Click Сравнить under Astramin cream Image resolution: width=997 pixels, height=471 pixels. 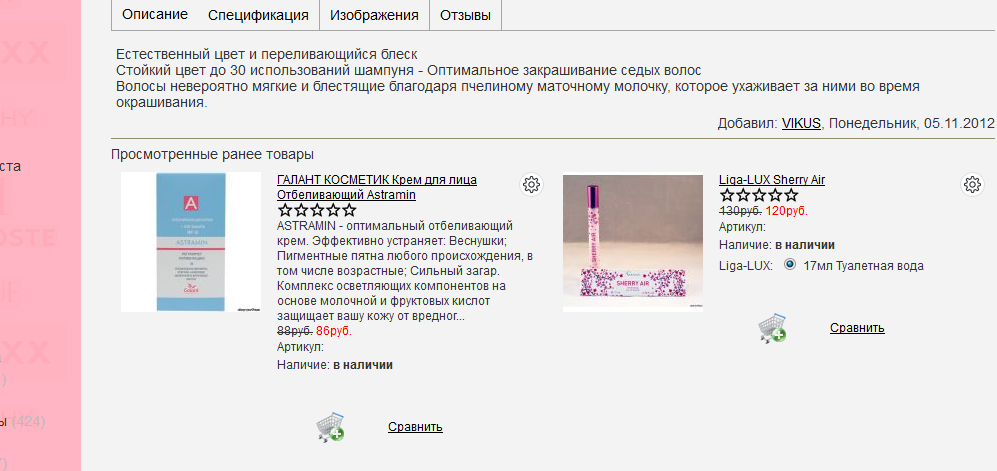point(415,427)
